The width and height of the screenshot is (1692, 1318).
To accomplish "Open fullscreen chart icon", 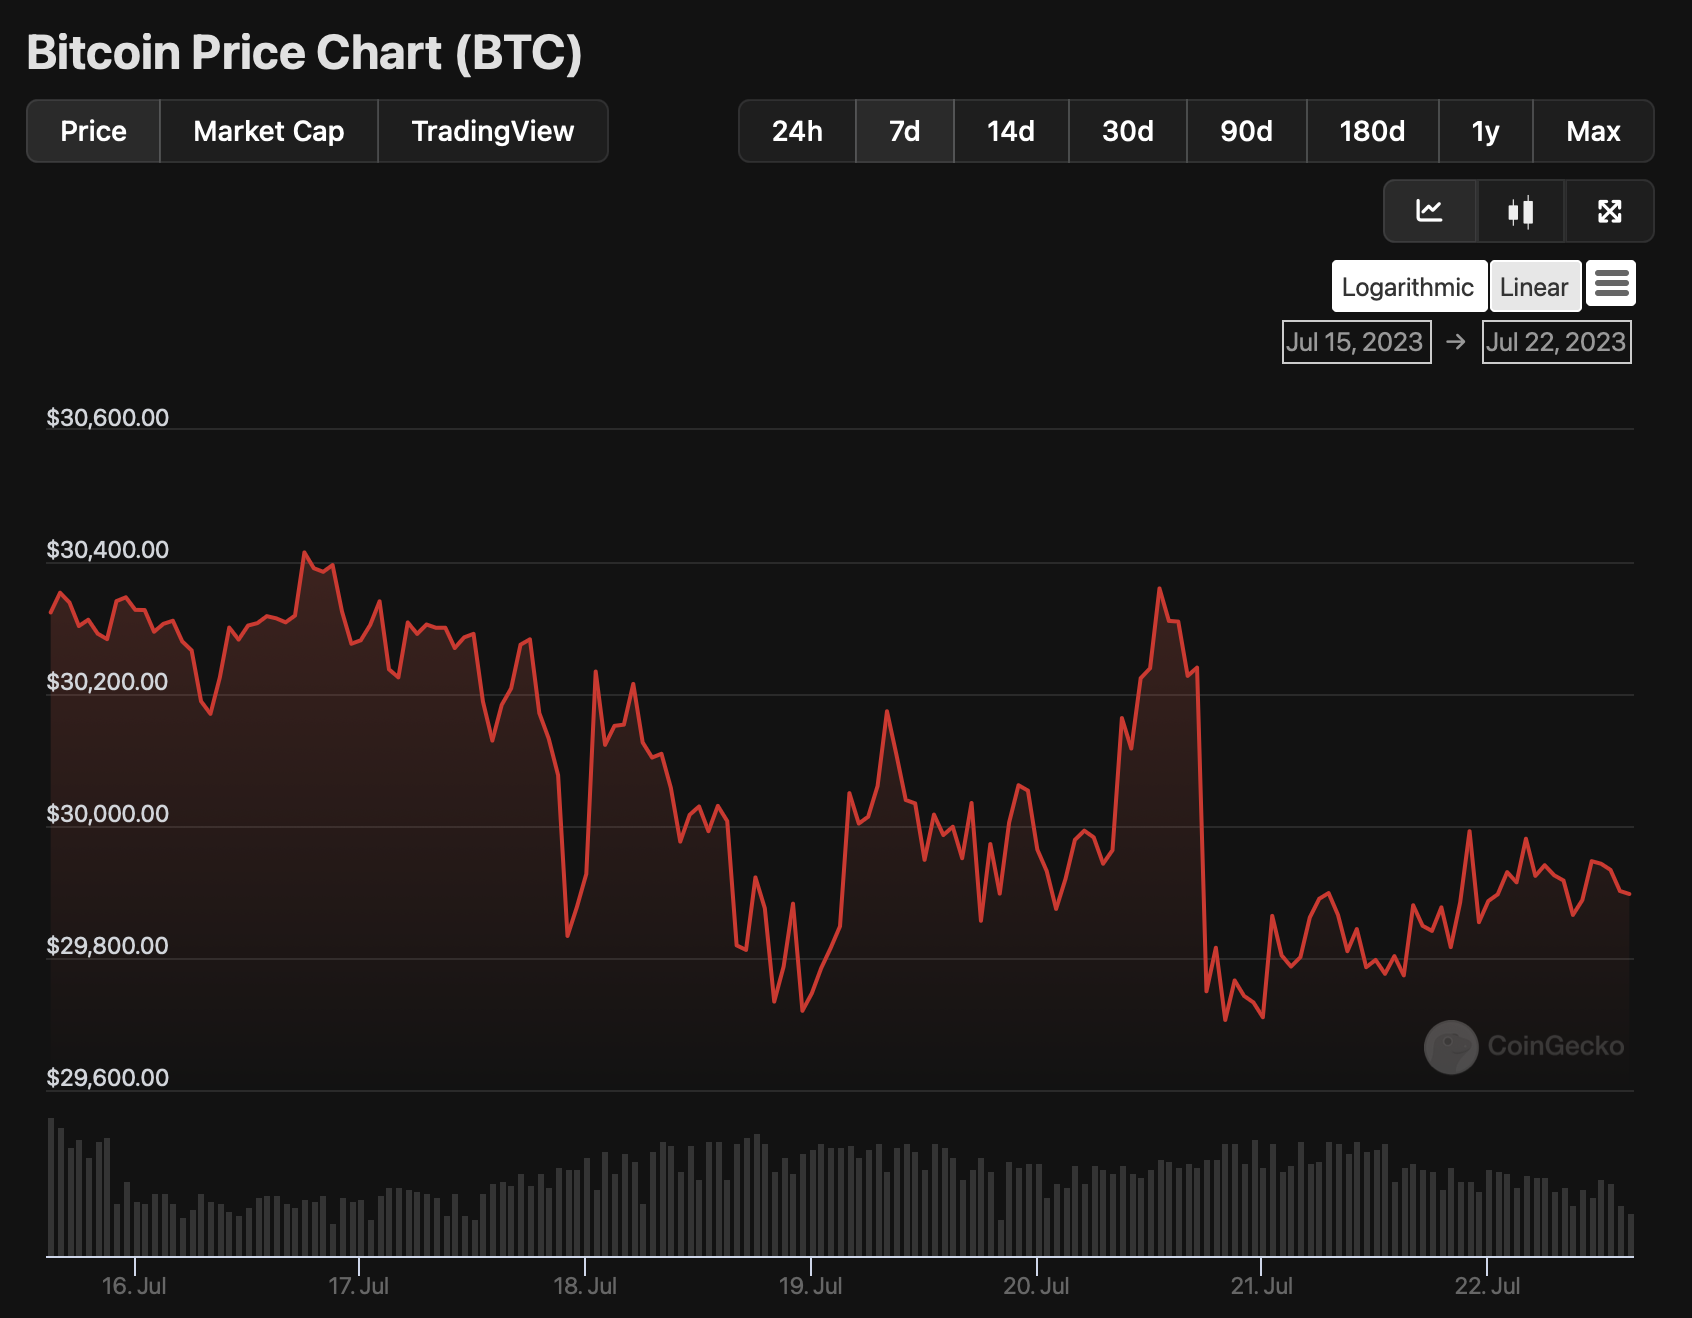I will point(1609,211).
